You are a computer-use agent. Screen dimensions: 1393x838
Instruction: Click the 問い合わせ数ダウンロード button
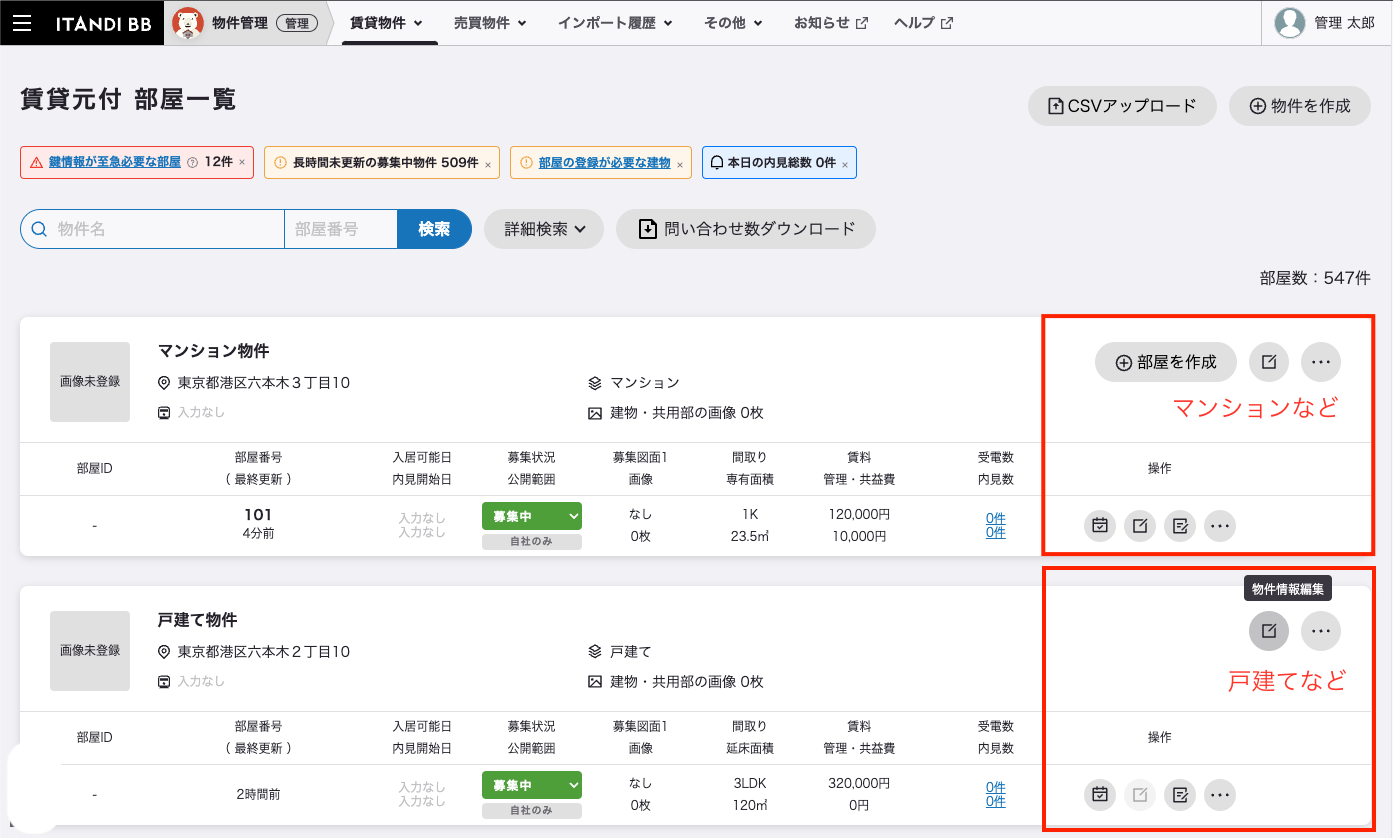pos(746,229)
